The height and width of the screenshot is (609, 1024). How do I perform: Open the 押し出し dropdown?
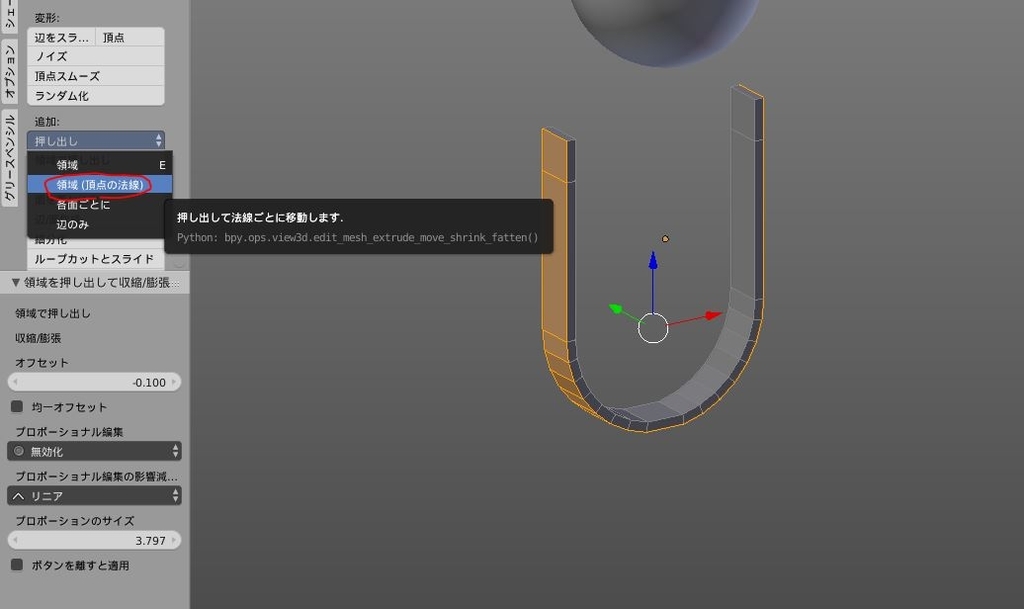[x=95, y=140]
